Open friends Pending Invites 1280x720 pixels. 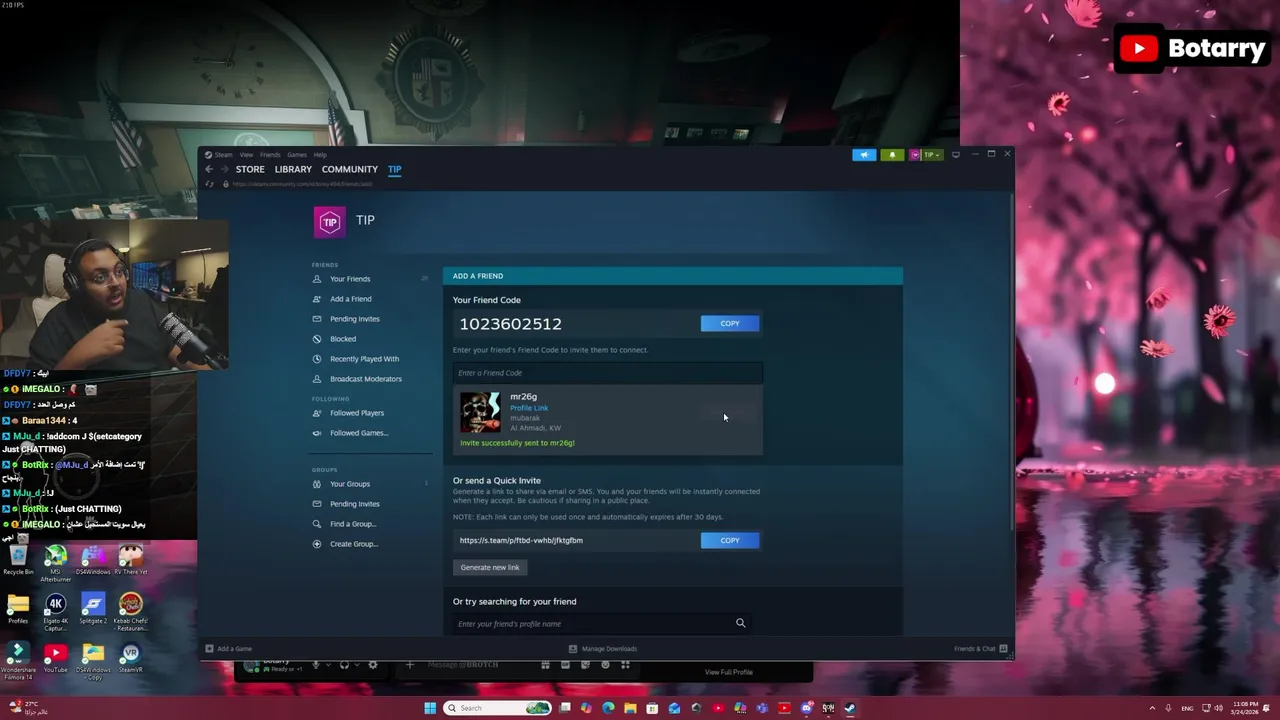click(x=354, y=319)
